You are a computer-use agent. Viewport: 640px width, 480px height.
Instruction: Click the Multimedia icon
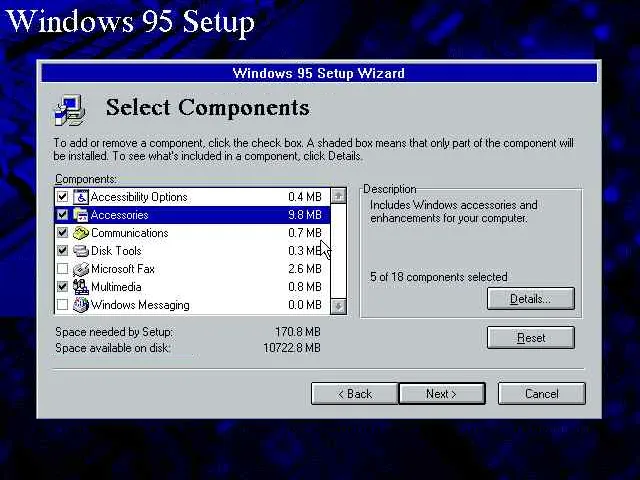coord(81,287)
